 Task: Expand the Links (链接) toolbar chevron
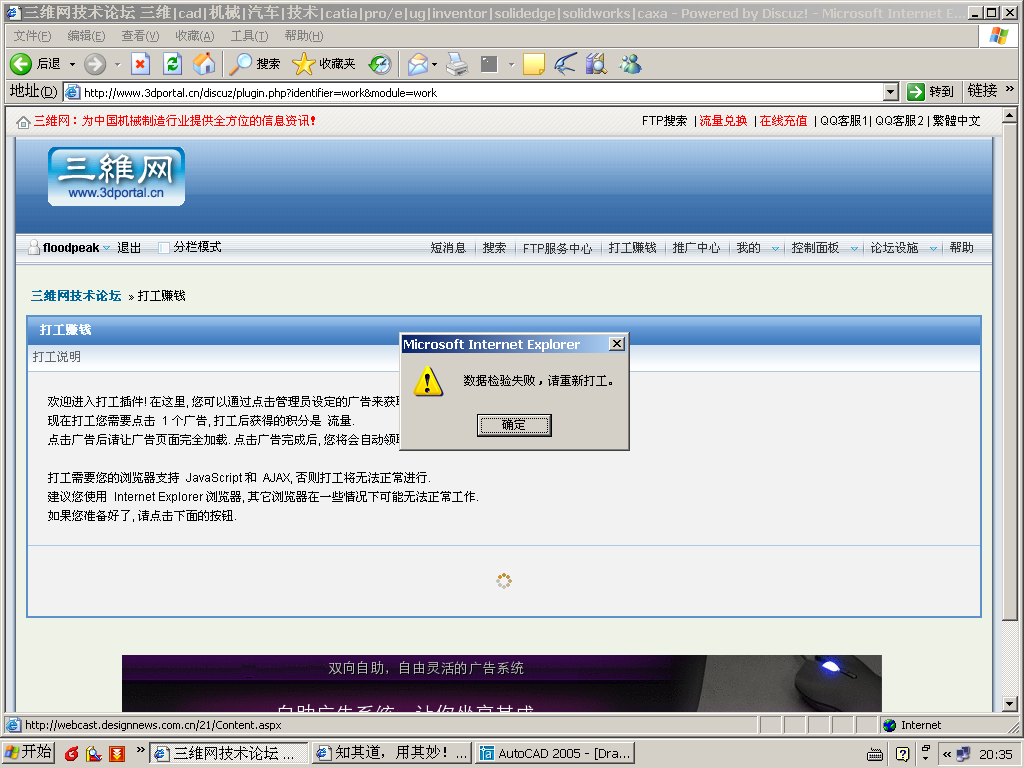click(x=1010, y=89)
